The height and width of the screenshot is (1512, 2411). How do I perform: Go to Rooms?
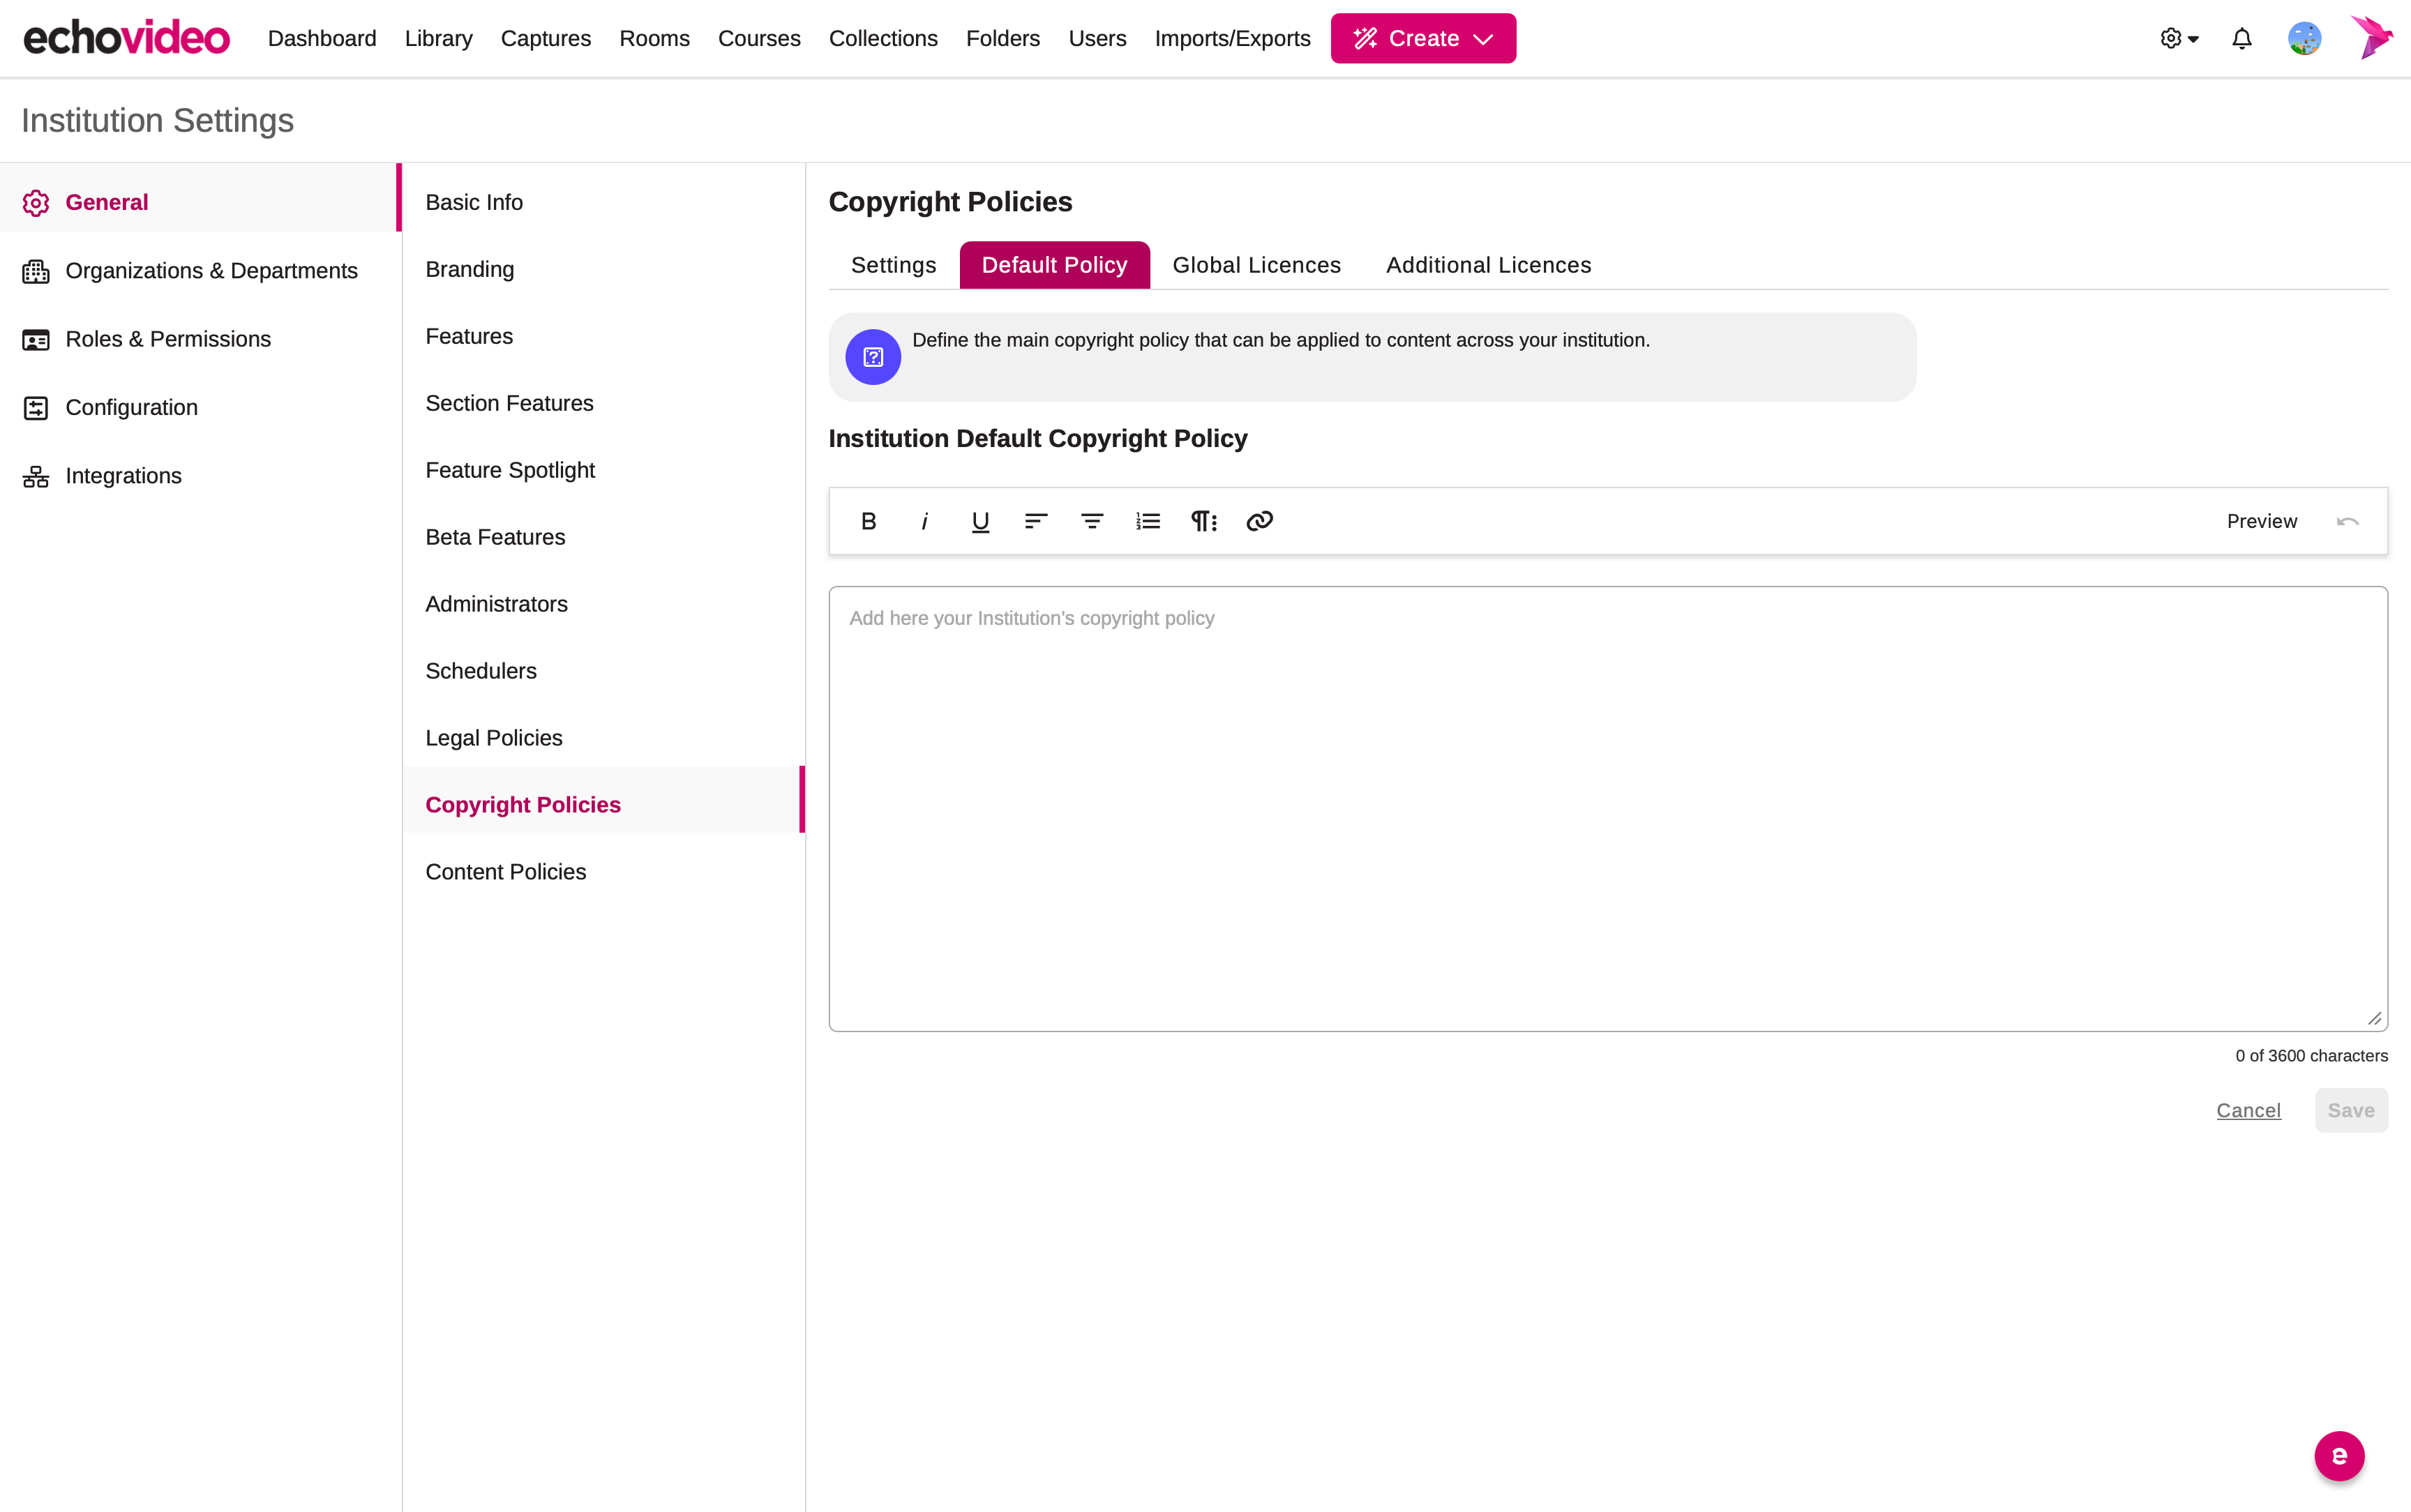click(655, 38)
